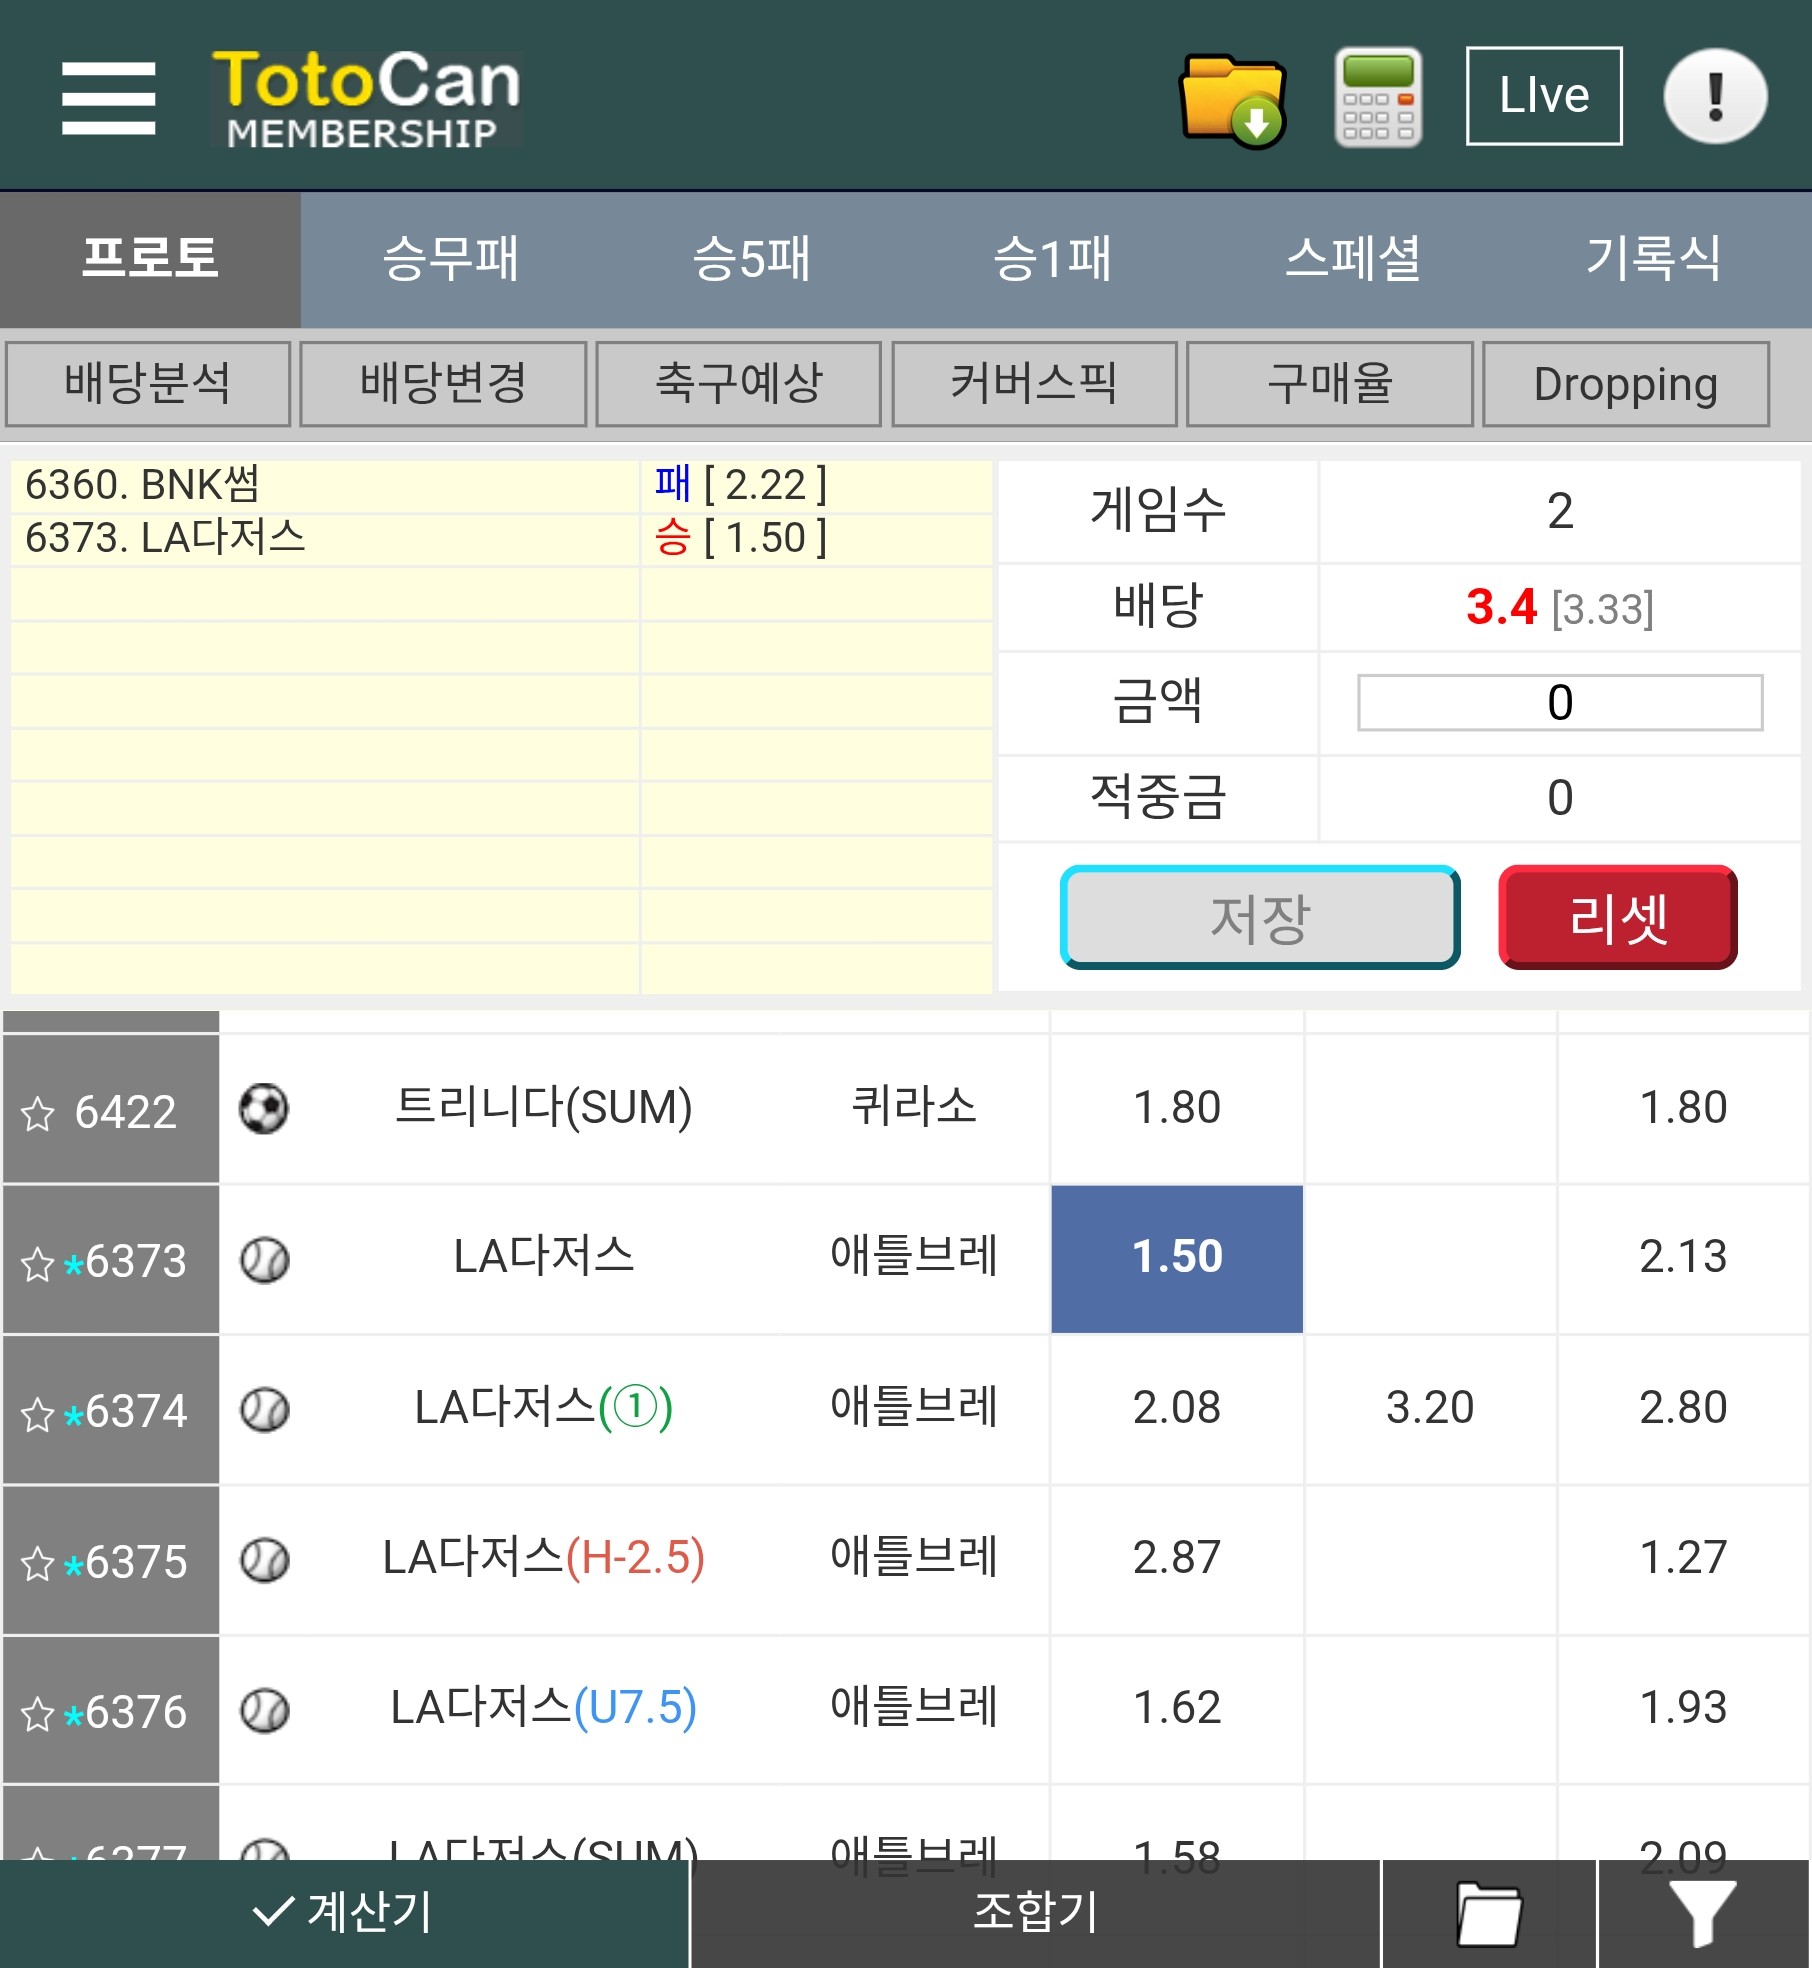Click the folder download icon
The width and height of the screenshot is (1812, 1968).
click(1233, 100)
